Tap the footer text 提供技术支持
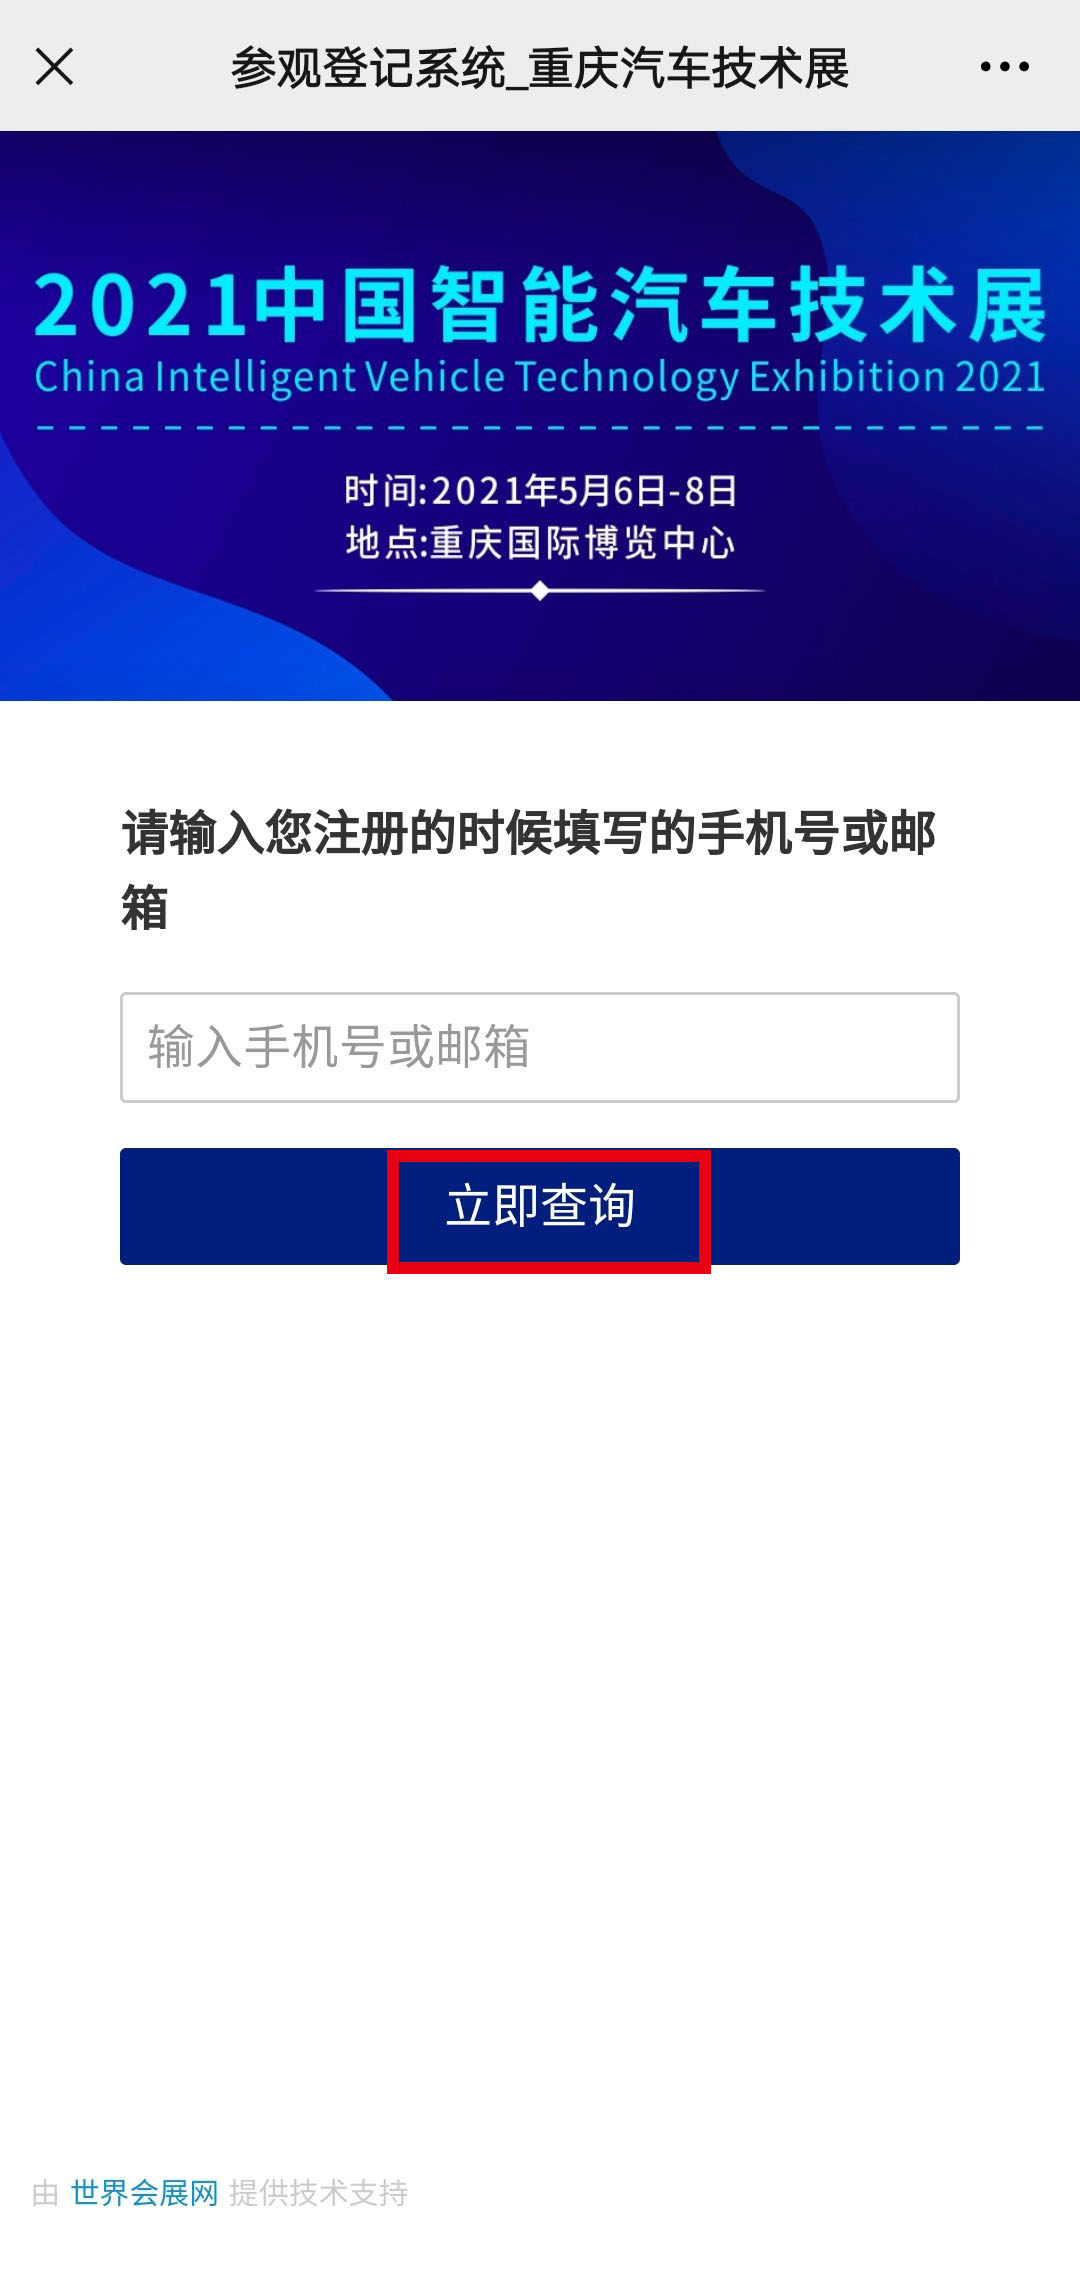Screen dimensions: 1080x2269 318,2193
